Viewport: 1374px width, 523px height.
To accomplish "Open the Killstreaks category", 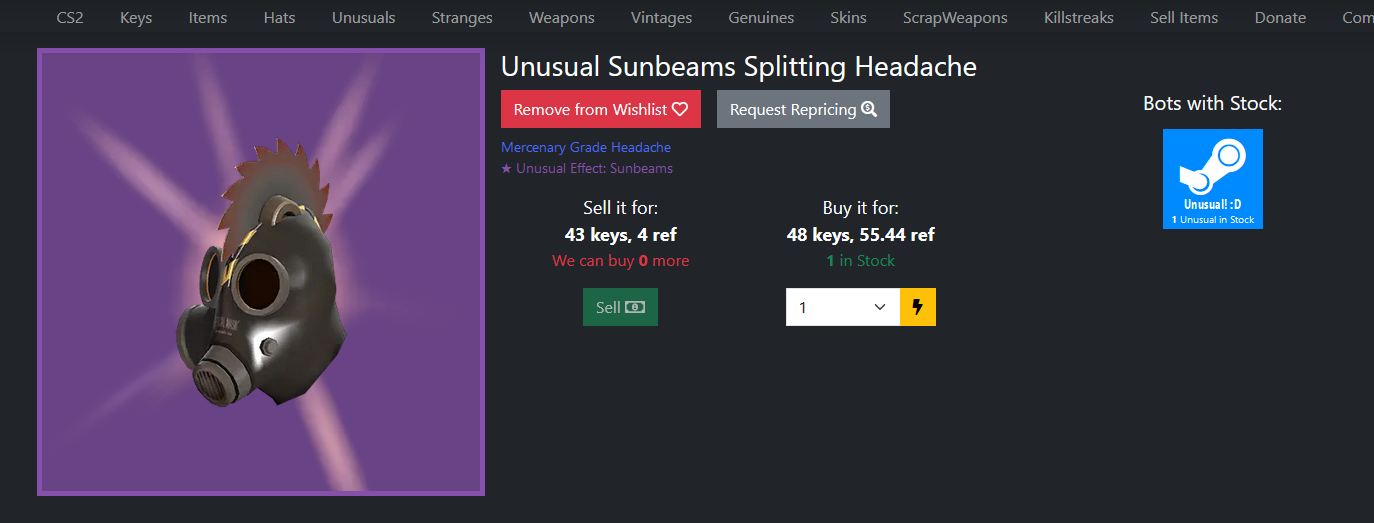I will click(x=1079, y=17).
